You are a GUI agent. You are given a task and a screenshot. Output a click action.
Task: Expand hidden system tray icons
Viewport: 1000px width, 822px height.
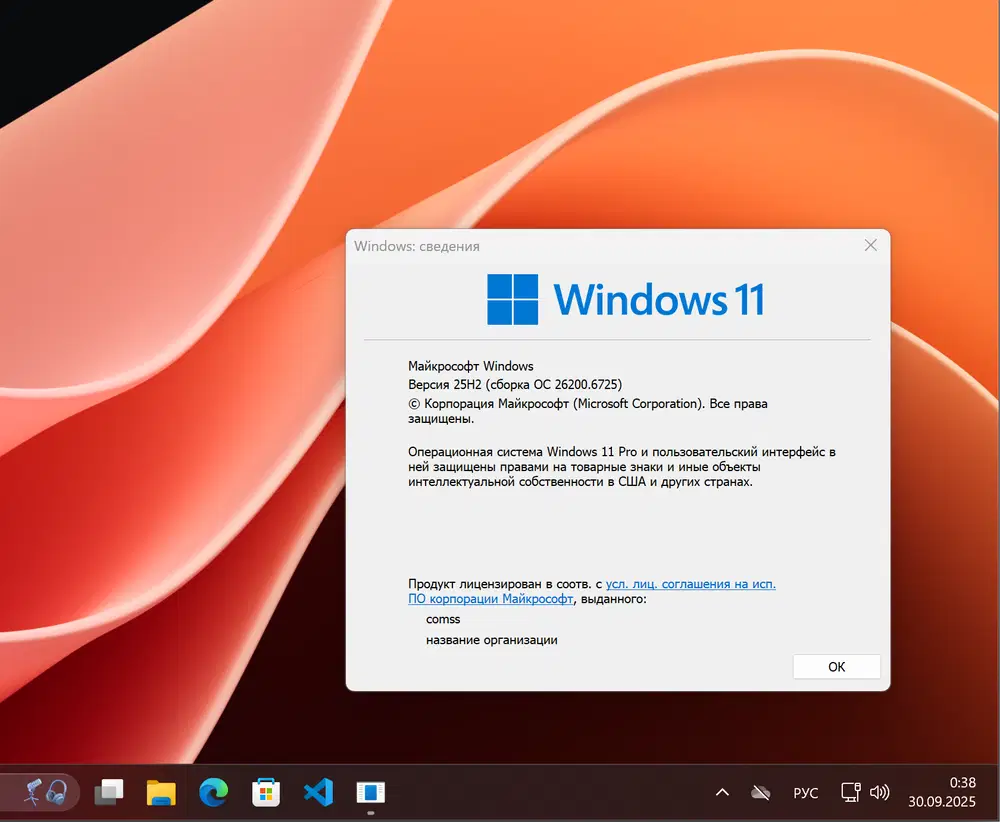(722, 791)
